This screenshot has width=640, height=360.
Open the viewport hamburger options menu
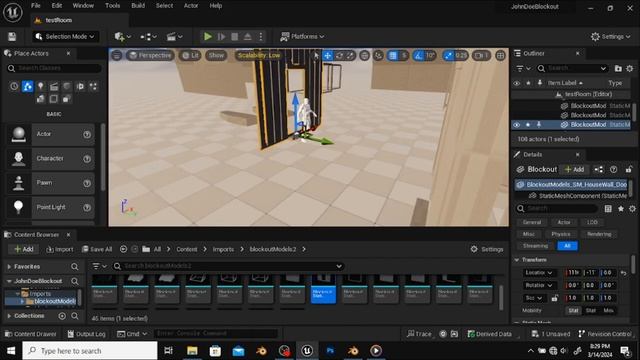point(117,56)
